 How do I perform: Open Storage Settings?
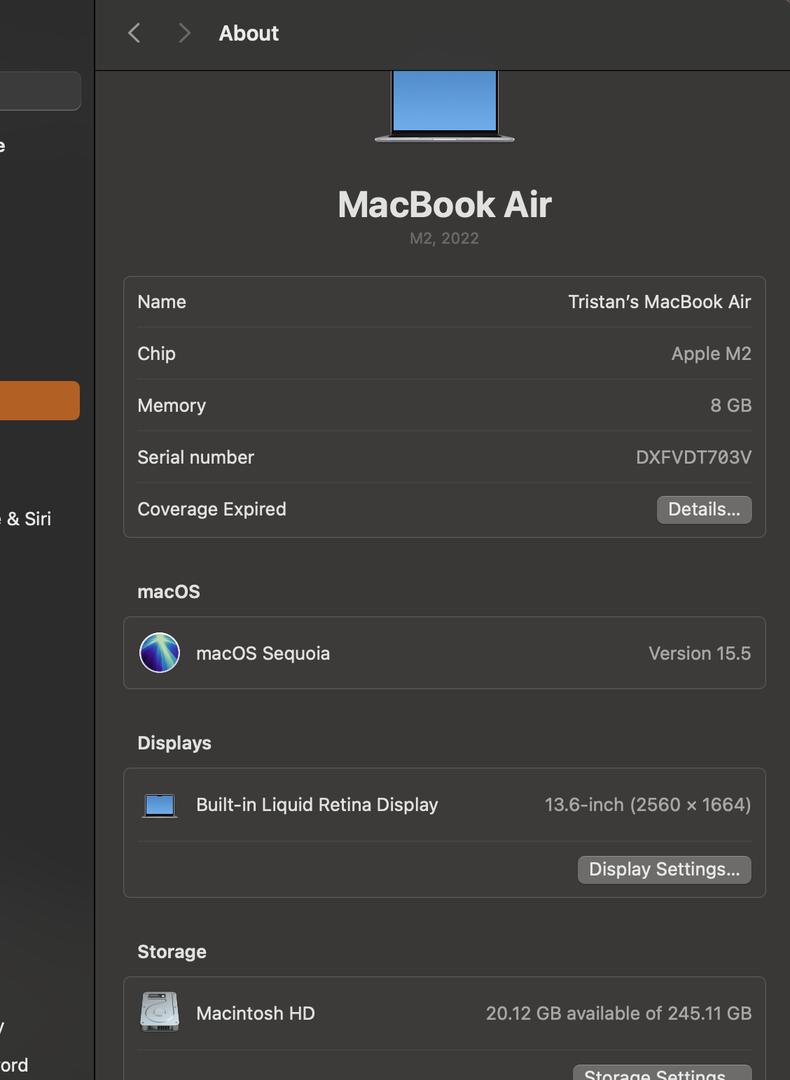(x=662, y=1073)
